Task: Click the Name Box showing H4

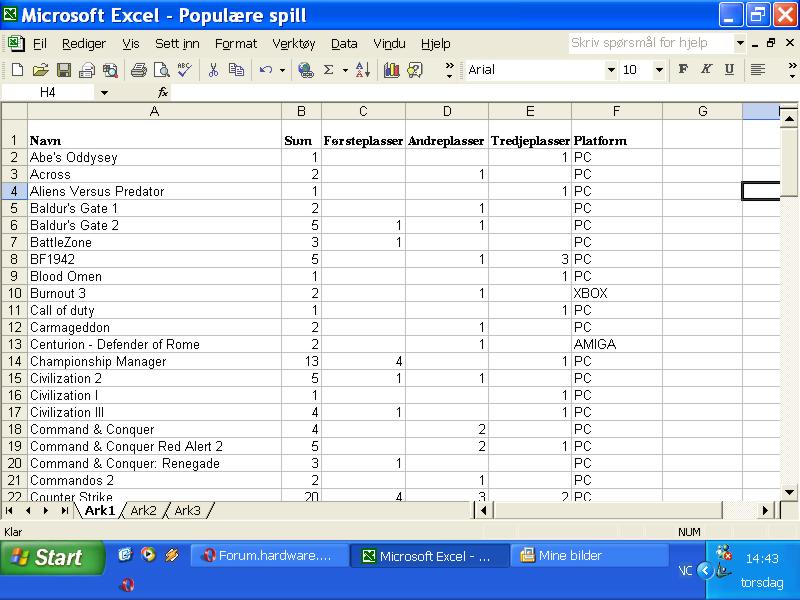Action: (47, 92)
